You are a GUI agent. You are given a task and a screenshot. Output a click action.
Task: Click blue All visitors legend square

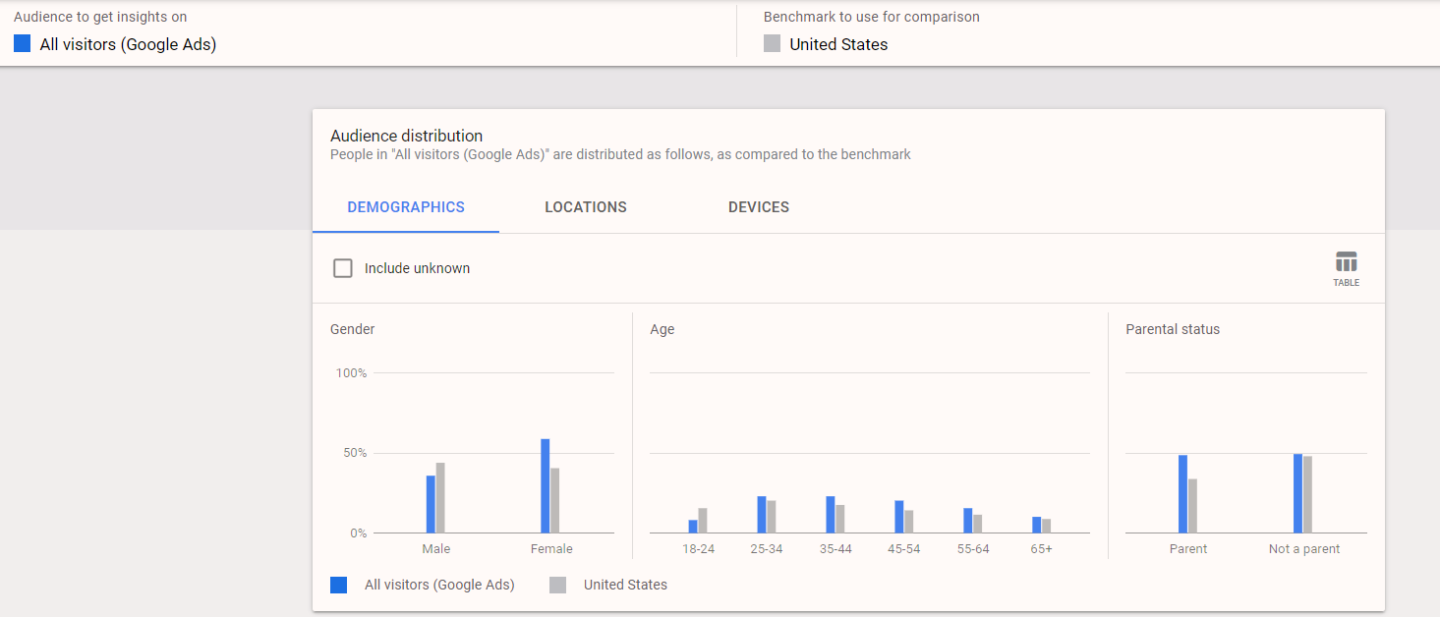[x=339, y=585]
